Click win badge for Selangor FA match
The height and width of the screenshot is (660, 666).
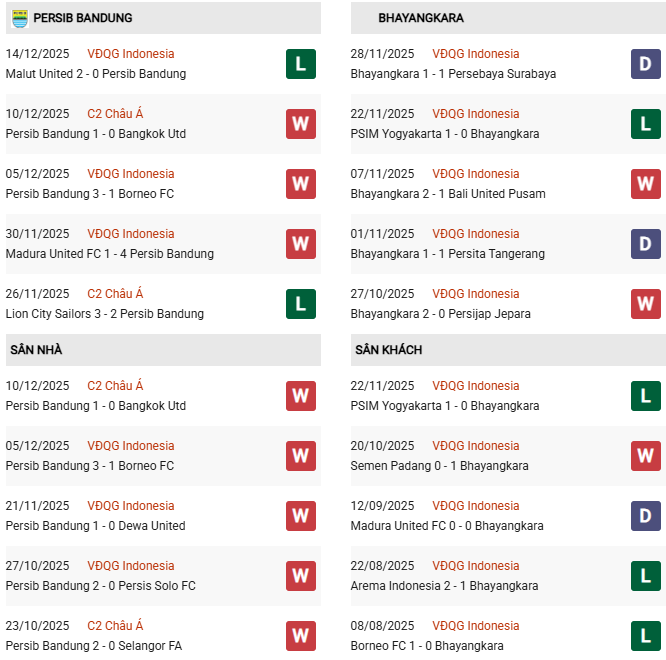[x=301, y=636]
